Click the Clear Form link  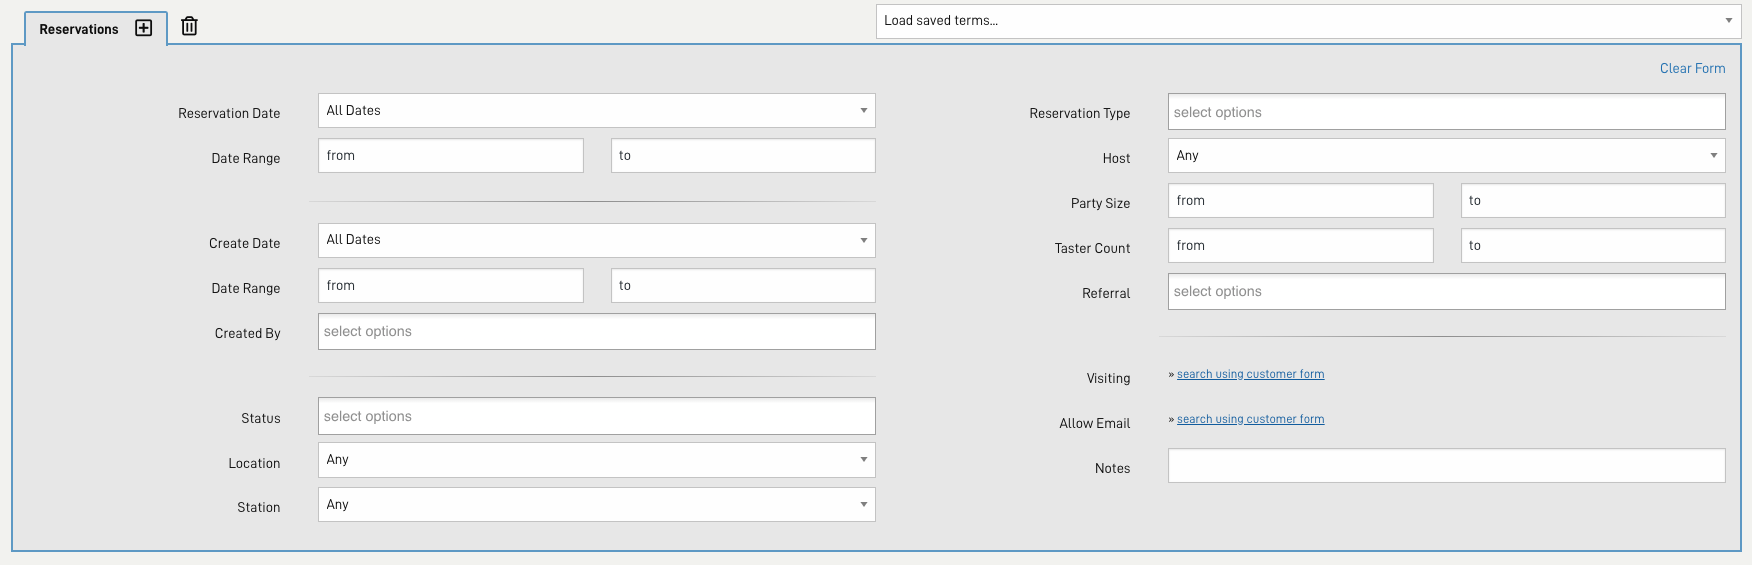coord(1692,68)
